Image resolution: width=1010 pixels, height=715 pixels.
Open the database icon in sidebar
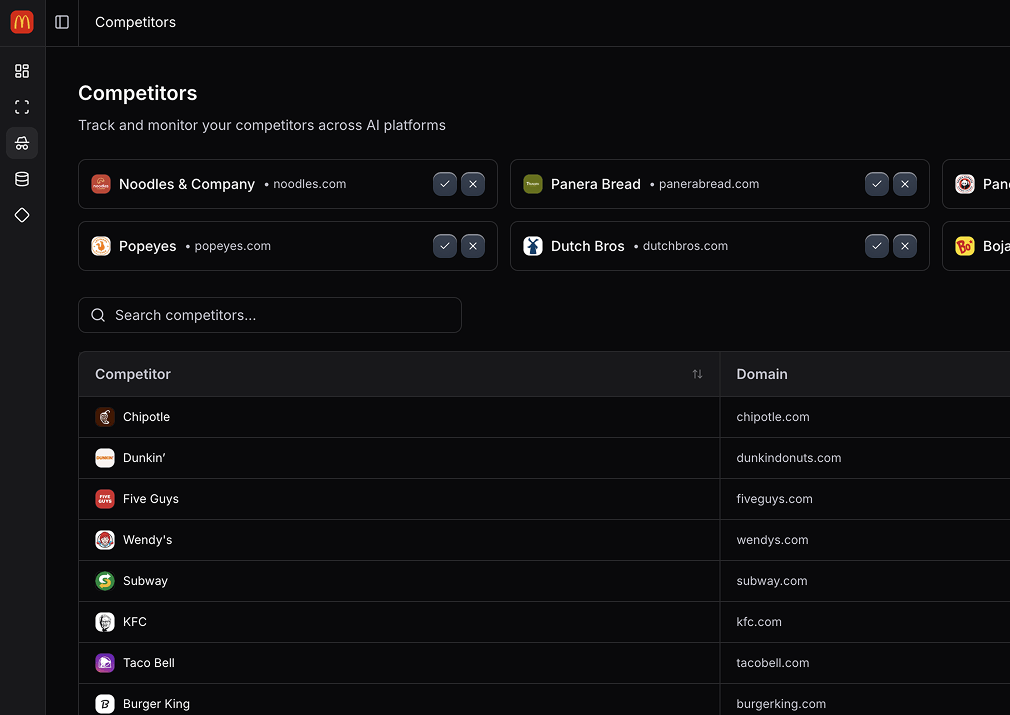pyautogui.click(x=22, y=179)
